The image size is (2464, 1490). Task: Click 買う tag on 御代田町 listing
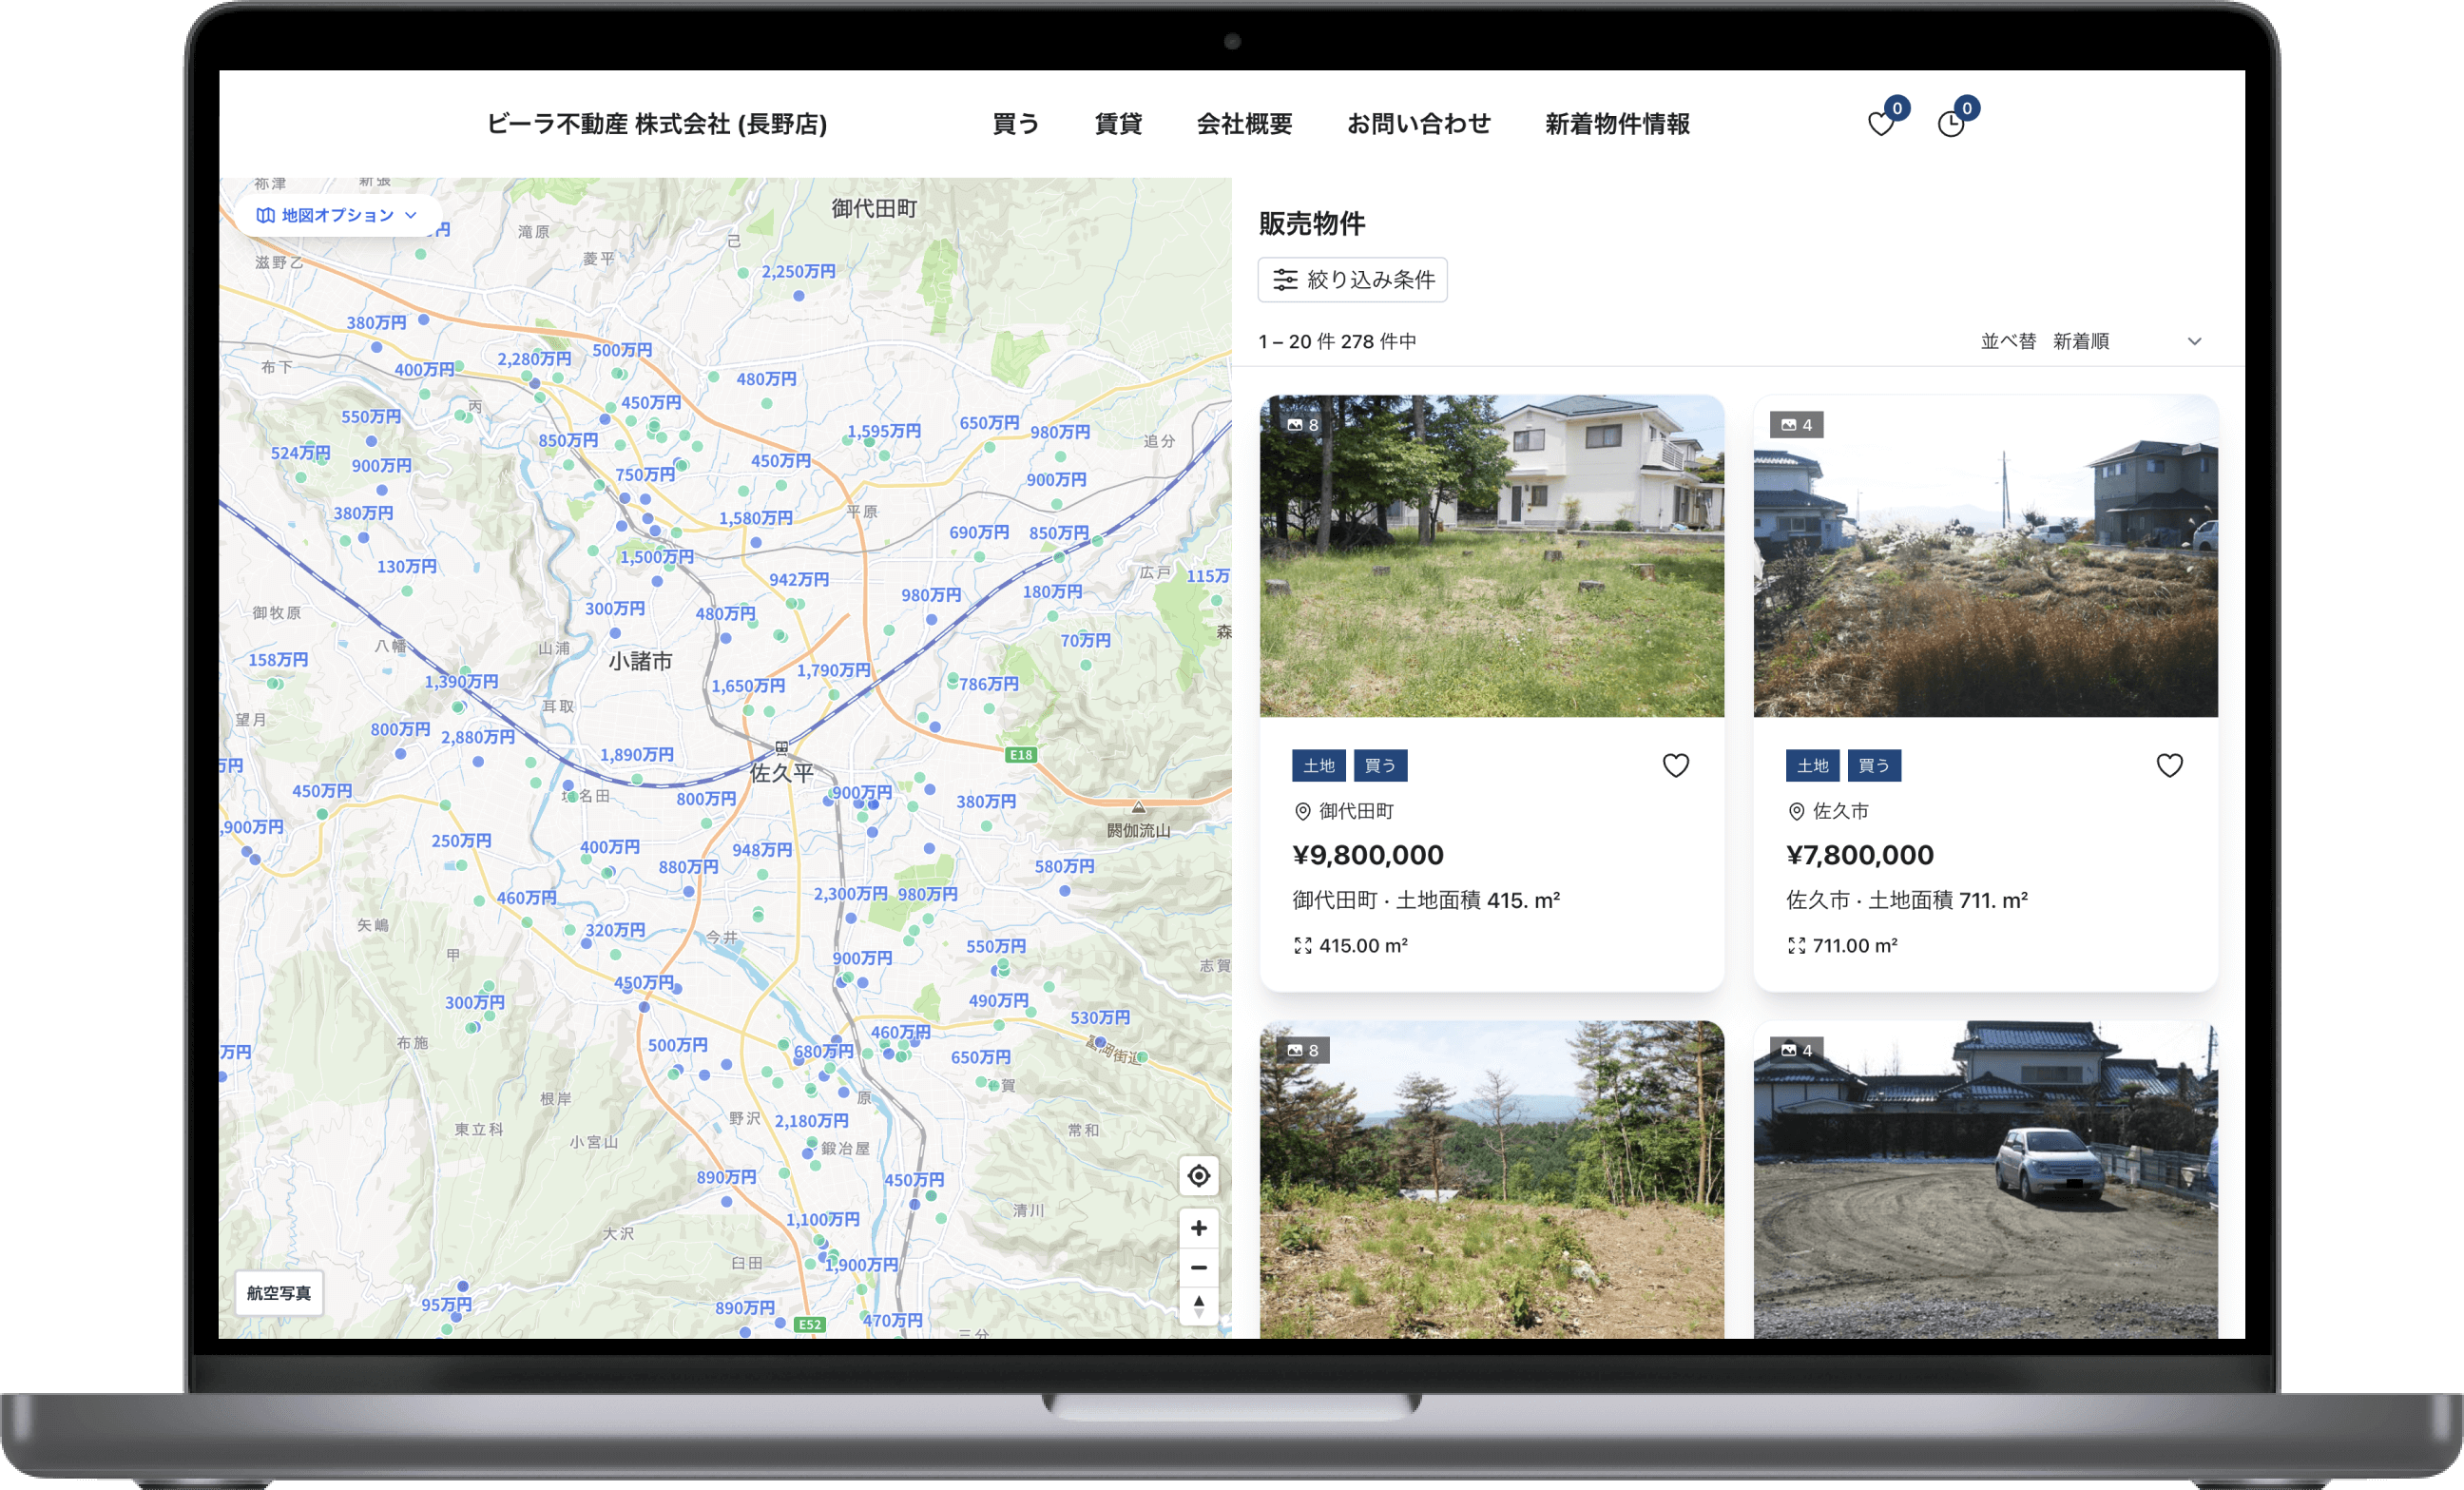[x=1380, y=765]
